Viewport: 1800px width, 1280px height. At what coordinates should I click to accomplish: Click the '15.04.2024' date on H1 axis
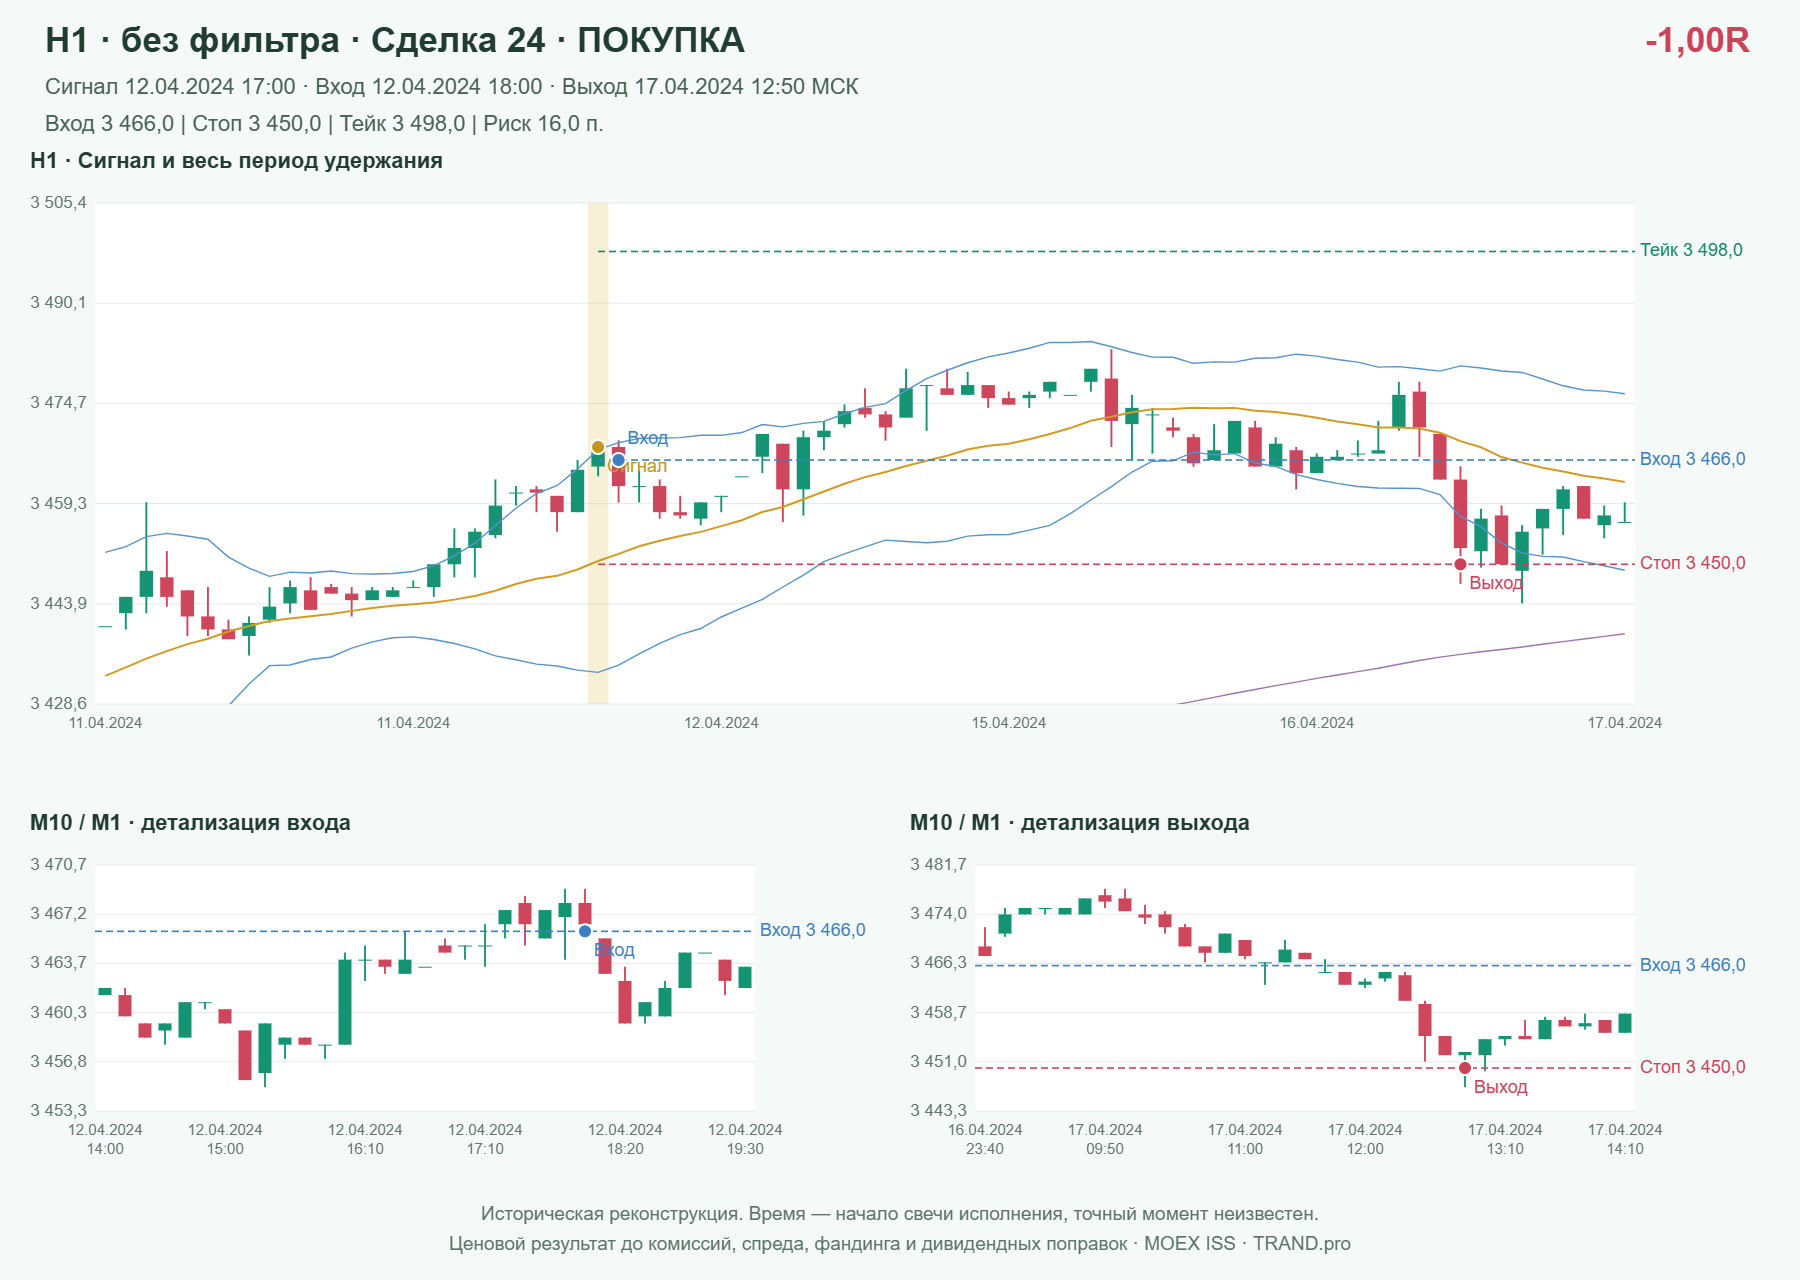point(1009,723)
